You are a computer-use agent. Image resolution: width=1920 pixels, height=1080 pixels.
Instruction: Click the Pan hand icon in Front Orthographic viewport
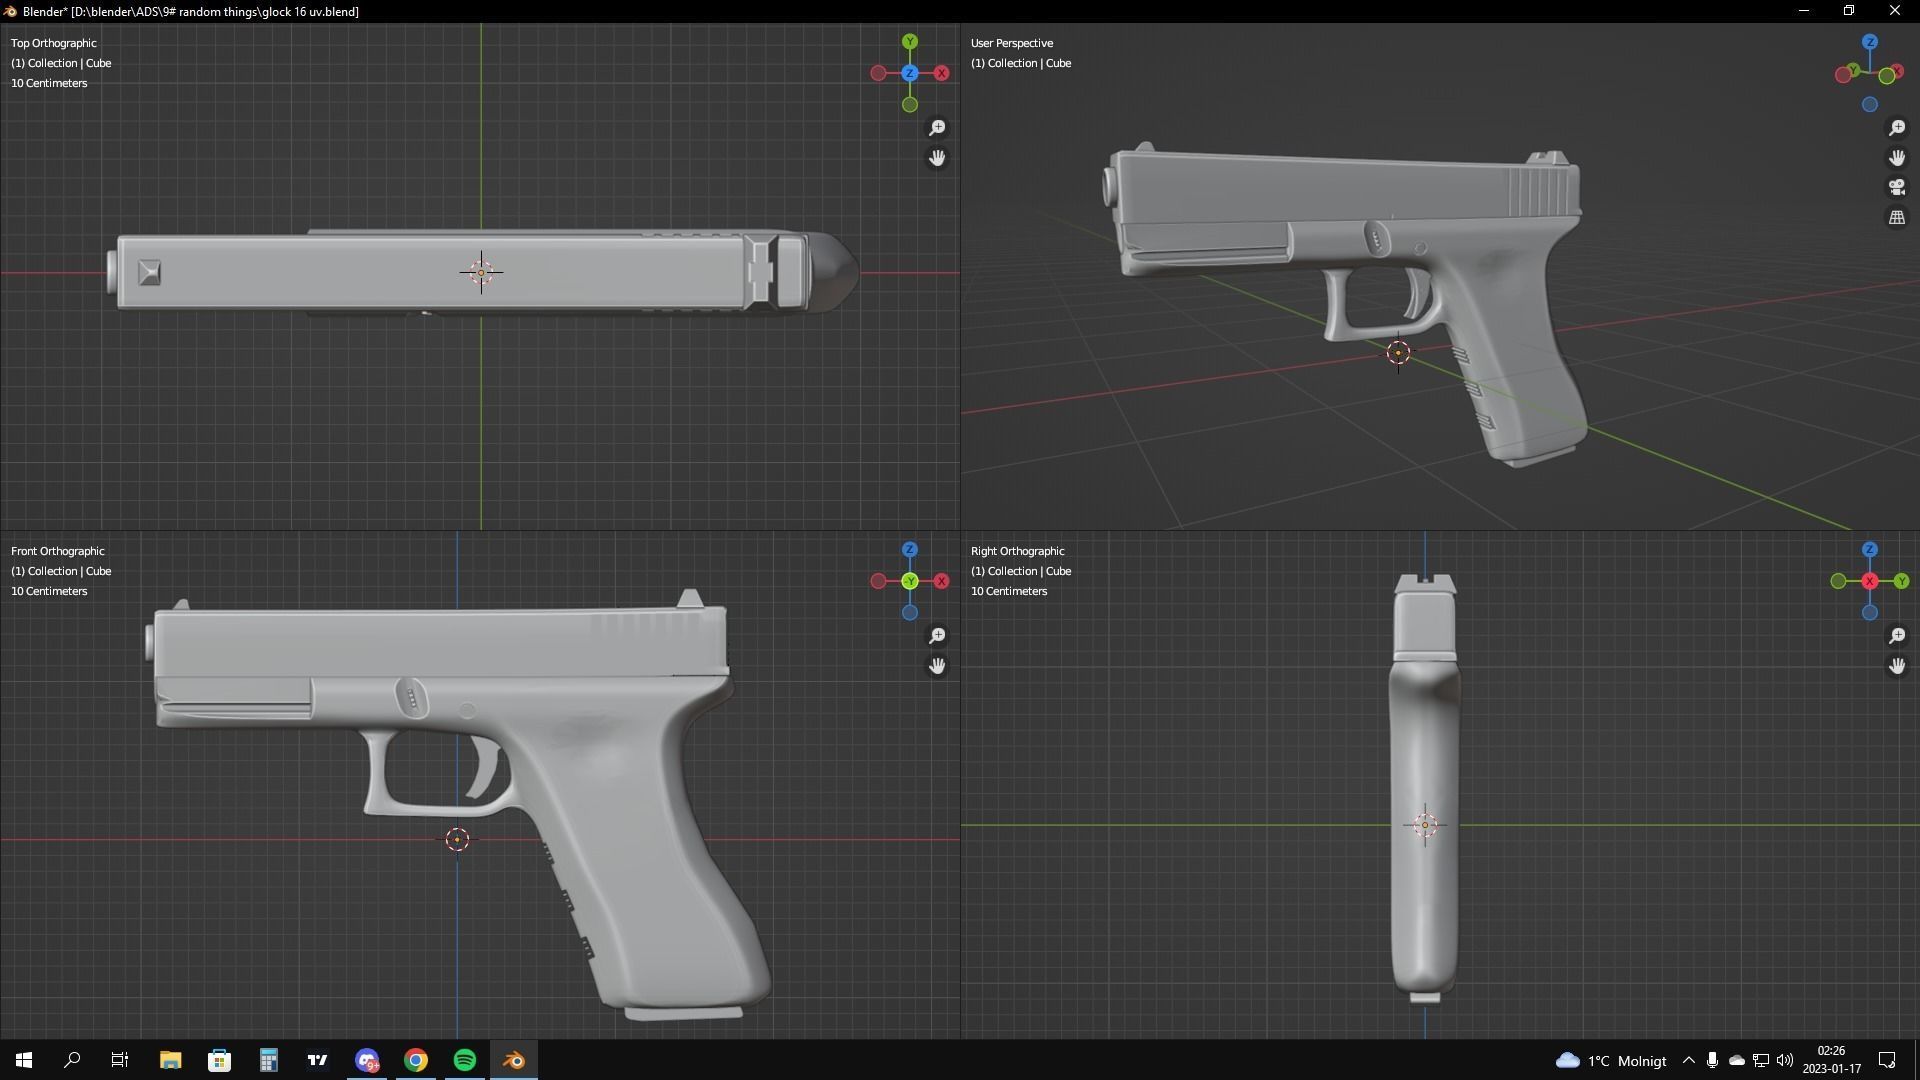point(937,666)
